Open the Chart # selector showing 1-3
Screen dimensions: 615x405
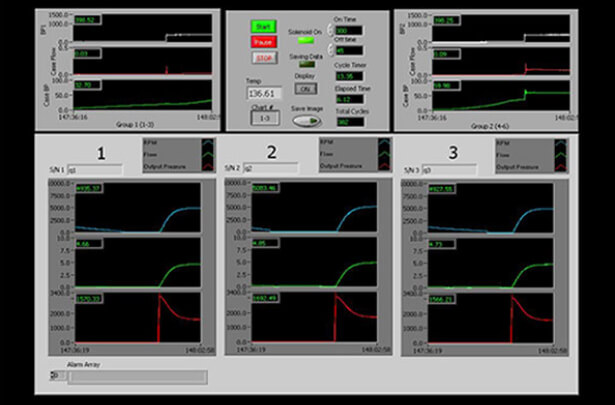(x=265, y=118)
